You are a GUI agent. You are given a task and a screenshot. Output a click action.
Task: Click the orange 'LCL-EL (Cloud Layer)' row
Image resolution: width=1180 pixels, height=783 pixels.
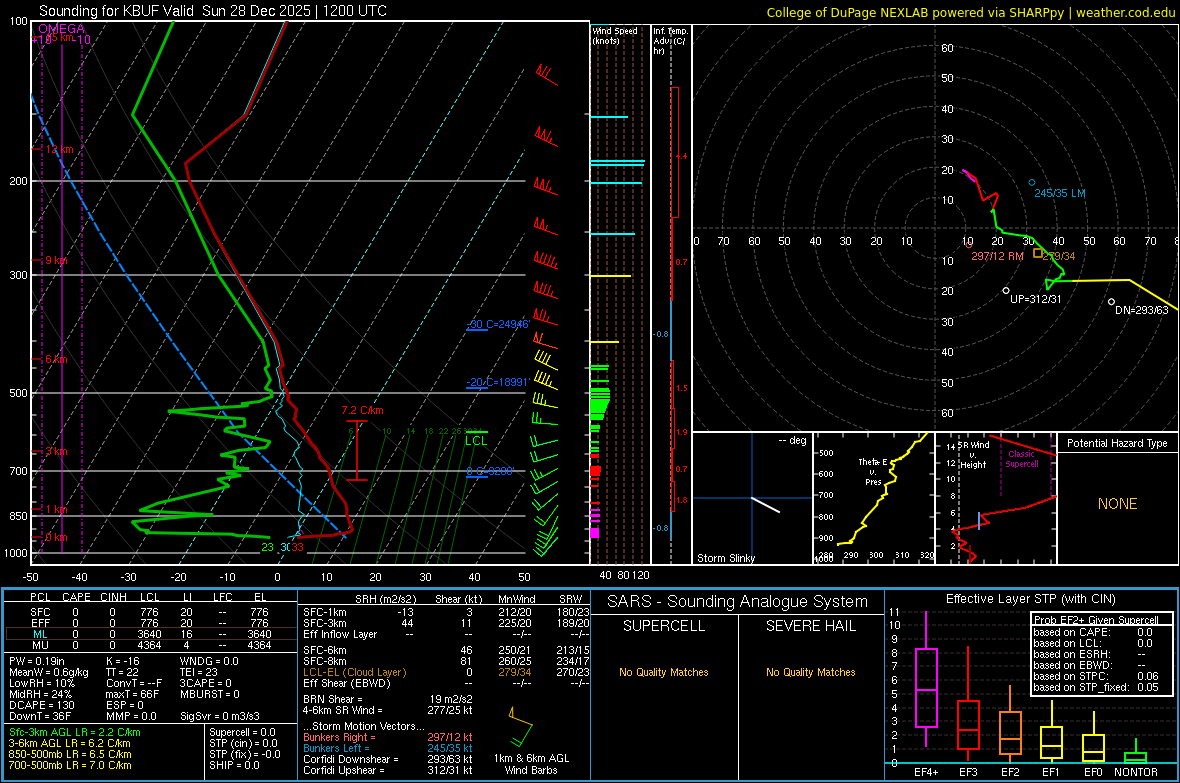tap(446, 672)
